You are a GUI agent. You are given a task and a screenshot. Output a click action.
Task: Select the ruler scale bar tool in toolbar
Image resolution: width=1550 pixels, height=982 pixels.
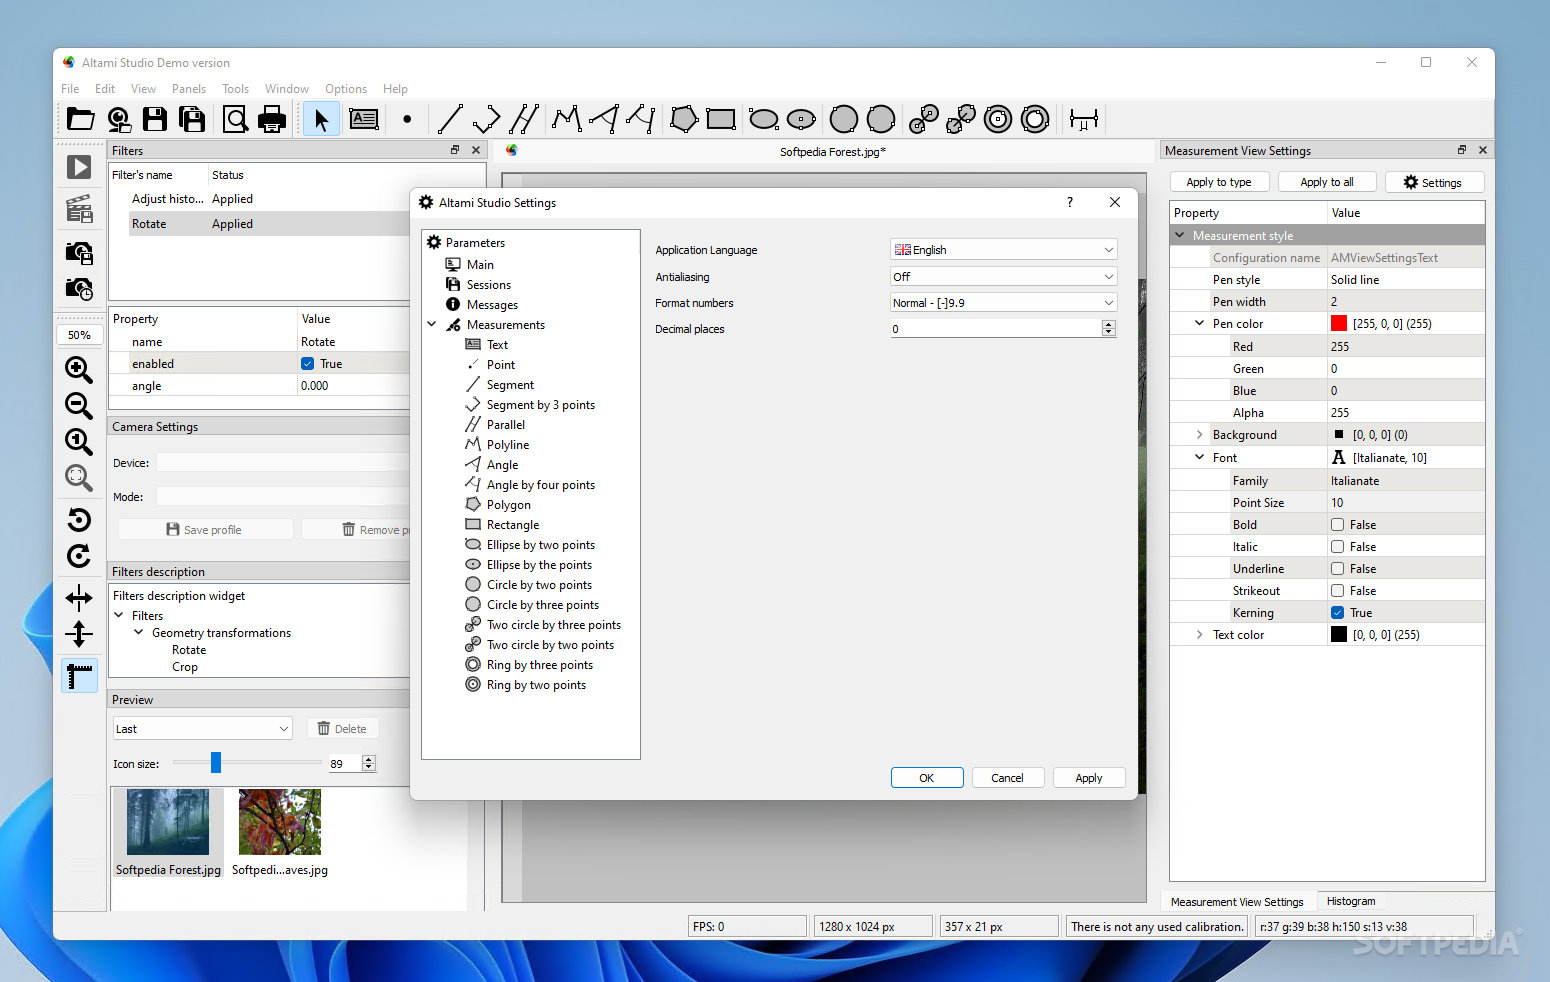click(x=1084, y=119)
